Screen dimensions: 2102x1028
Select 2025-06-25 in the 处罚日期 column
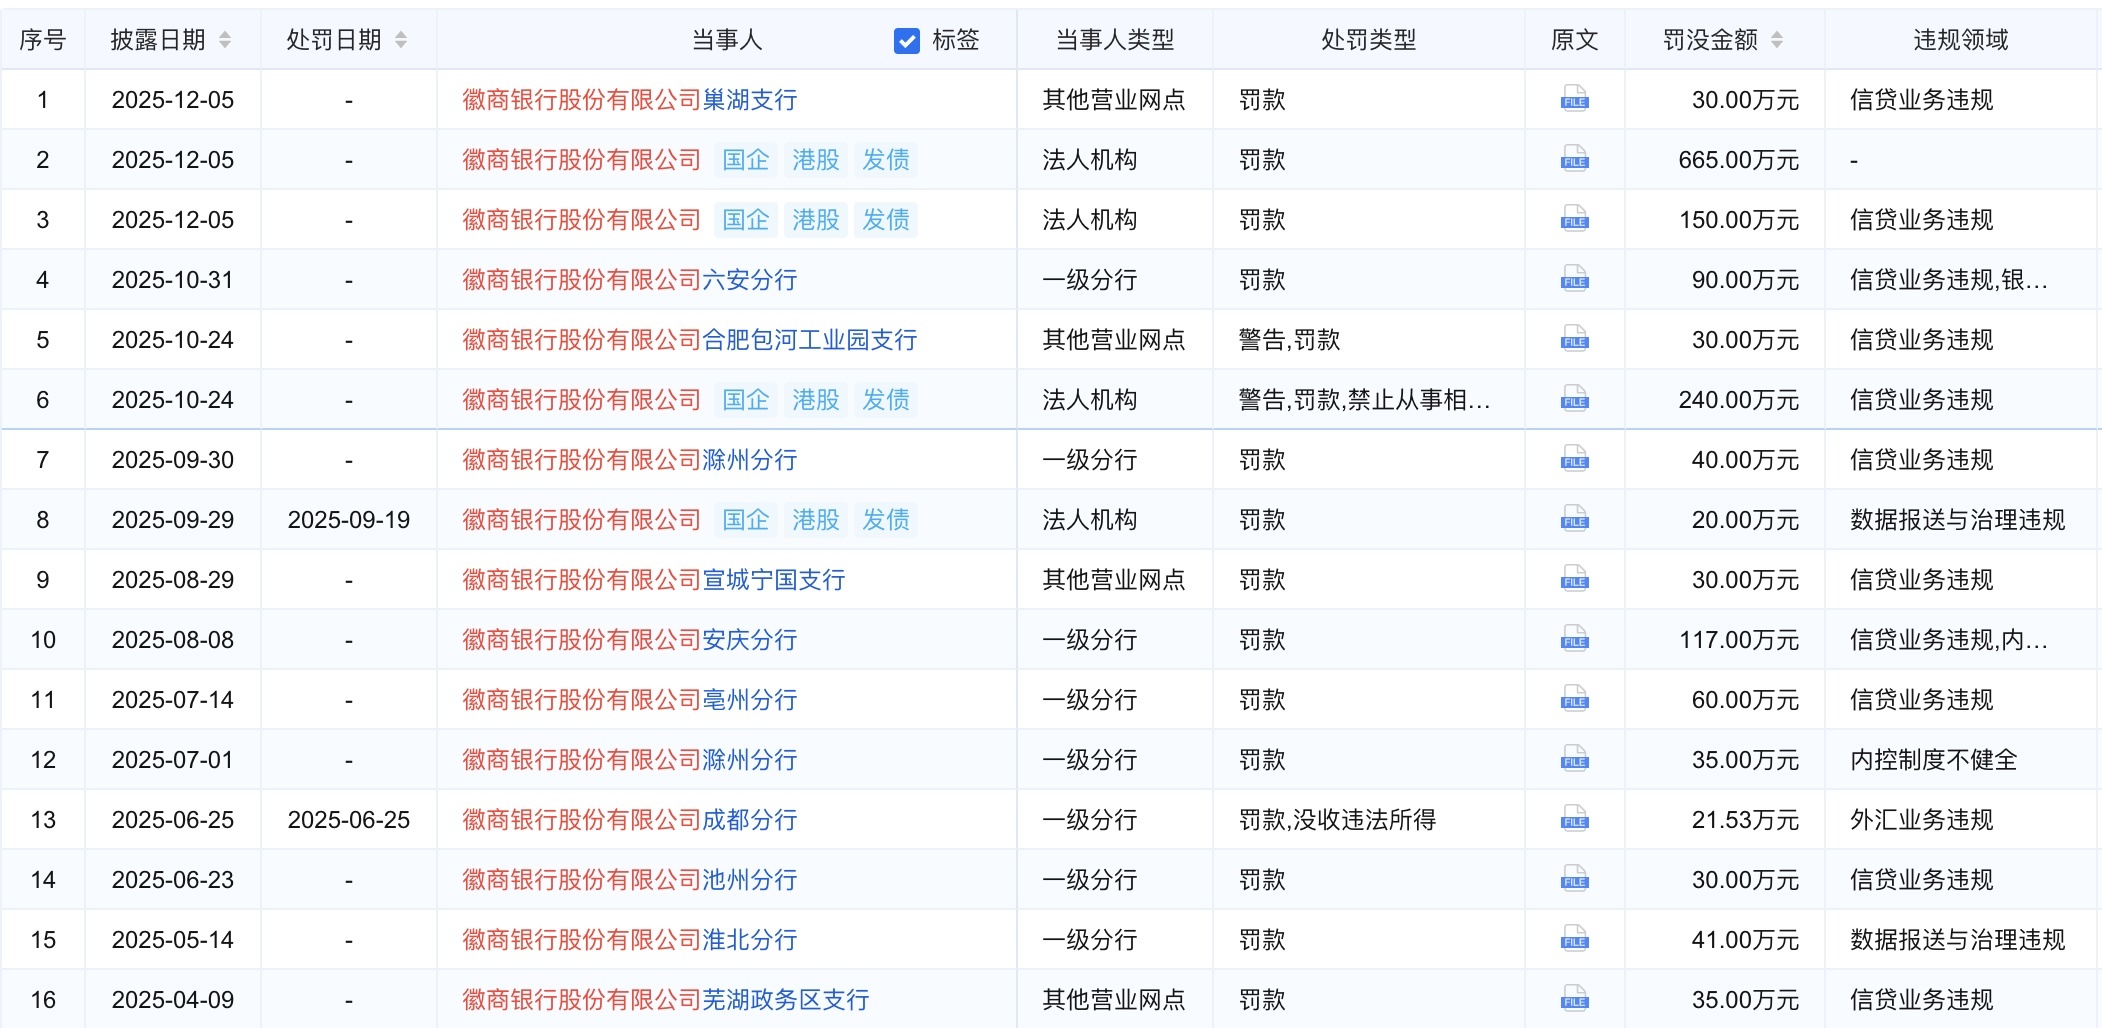click(x=349, y=820)
